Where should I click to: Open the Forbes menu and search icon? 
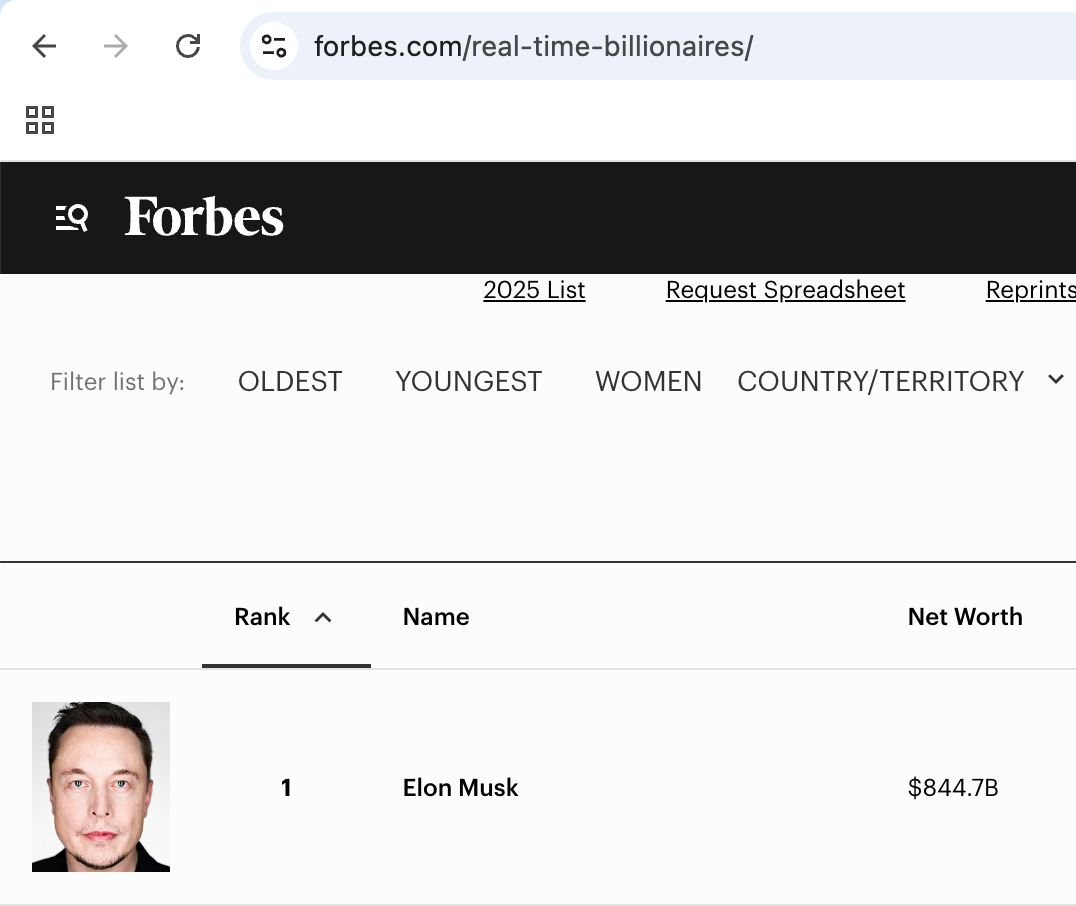click(72, 217)
